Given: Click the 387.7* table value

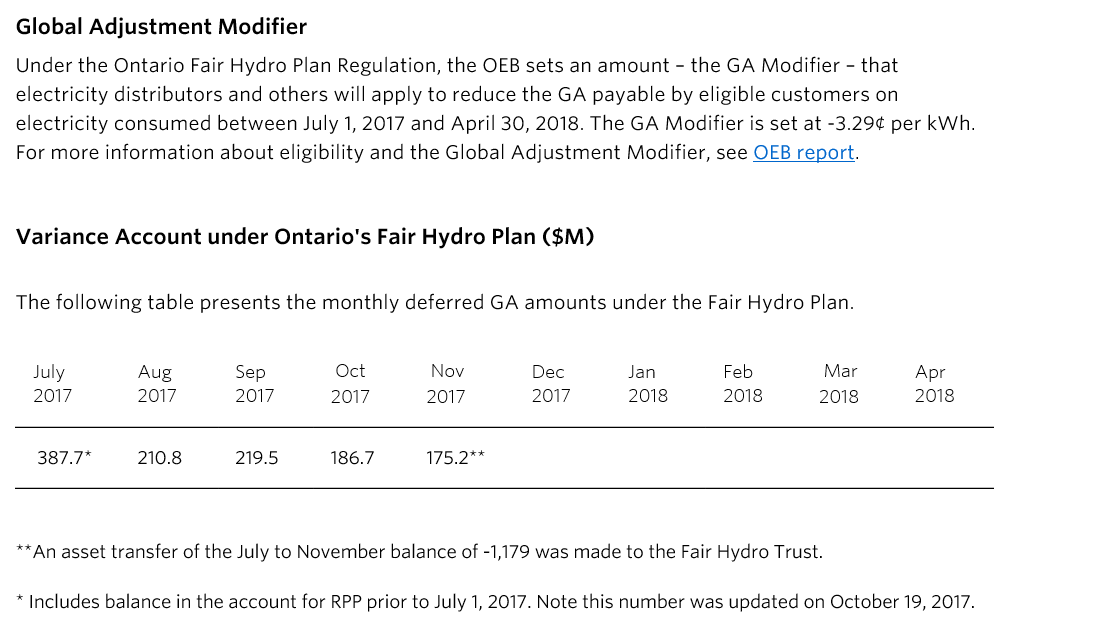Looking at the screenshot, I should pyautogui.click(x=64, y=458).
